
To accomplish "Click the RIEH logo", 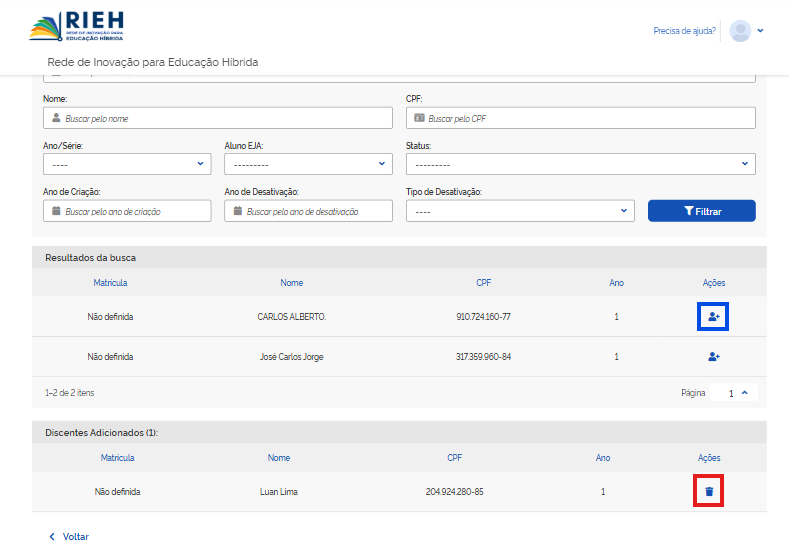I will (77, 28).
